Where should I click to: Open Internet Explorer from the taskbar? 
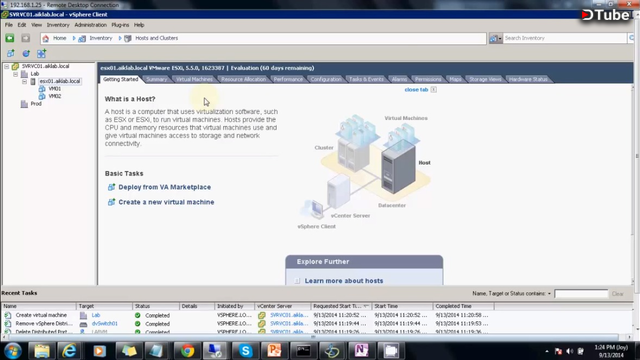[x=69, y=351]
